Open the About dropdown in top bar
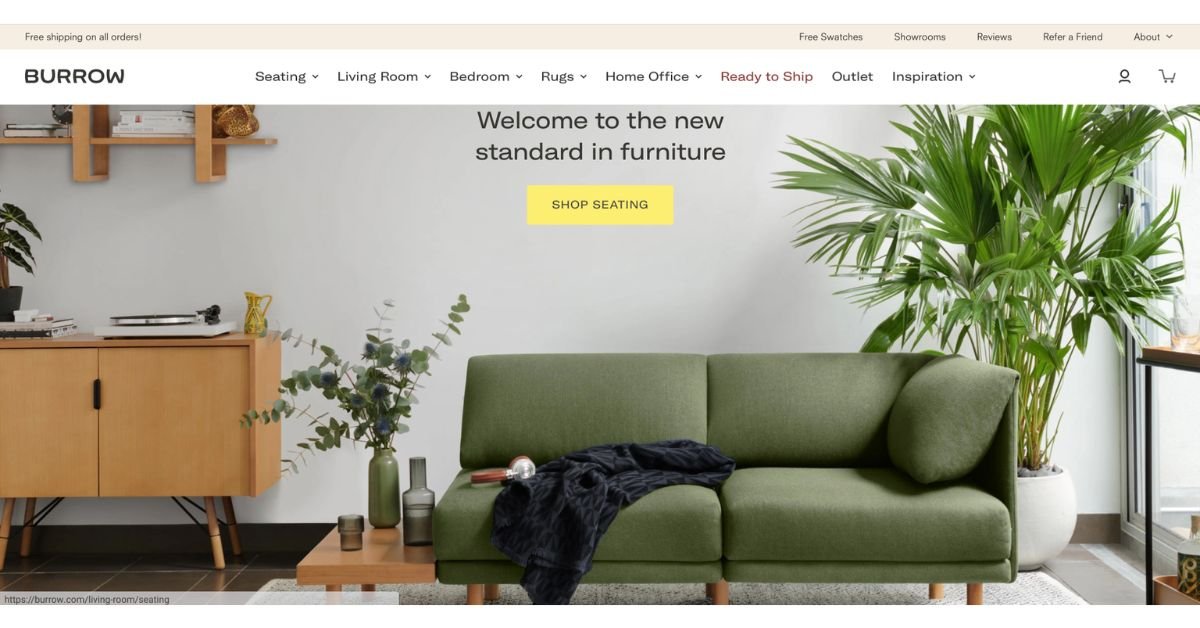The image size is (1200, 628). coord(1153,37)
